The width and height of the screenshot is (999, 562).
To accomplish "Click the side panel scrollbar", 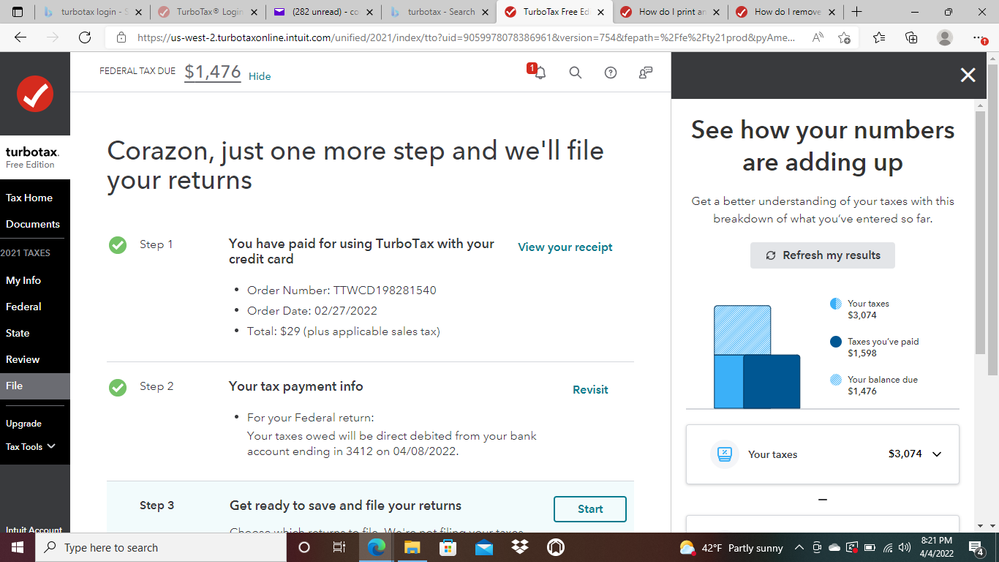I will [x=981, y=233].
